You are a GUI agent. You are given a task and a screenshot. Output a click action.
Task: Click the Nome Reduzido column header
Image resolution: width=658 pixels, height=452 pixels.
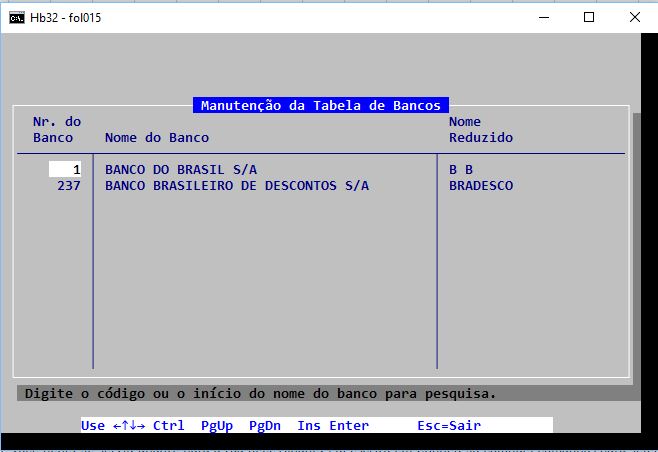click(x=481, y=130)
